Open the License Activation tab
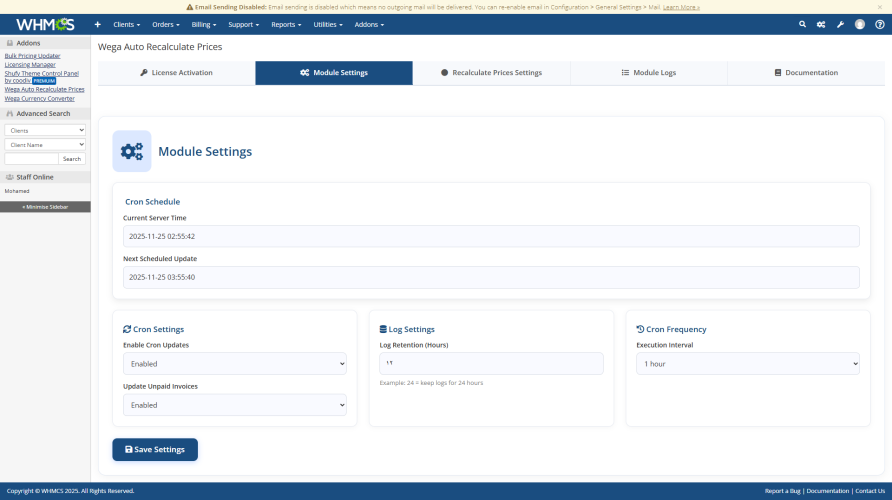The image size is (892, 500). (x=176, y=73)
